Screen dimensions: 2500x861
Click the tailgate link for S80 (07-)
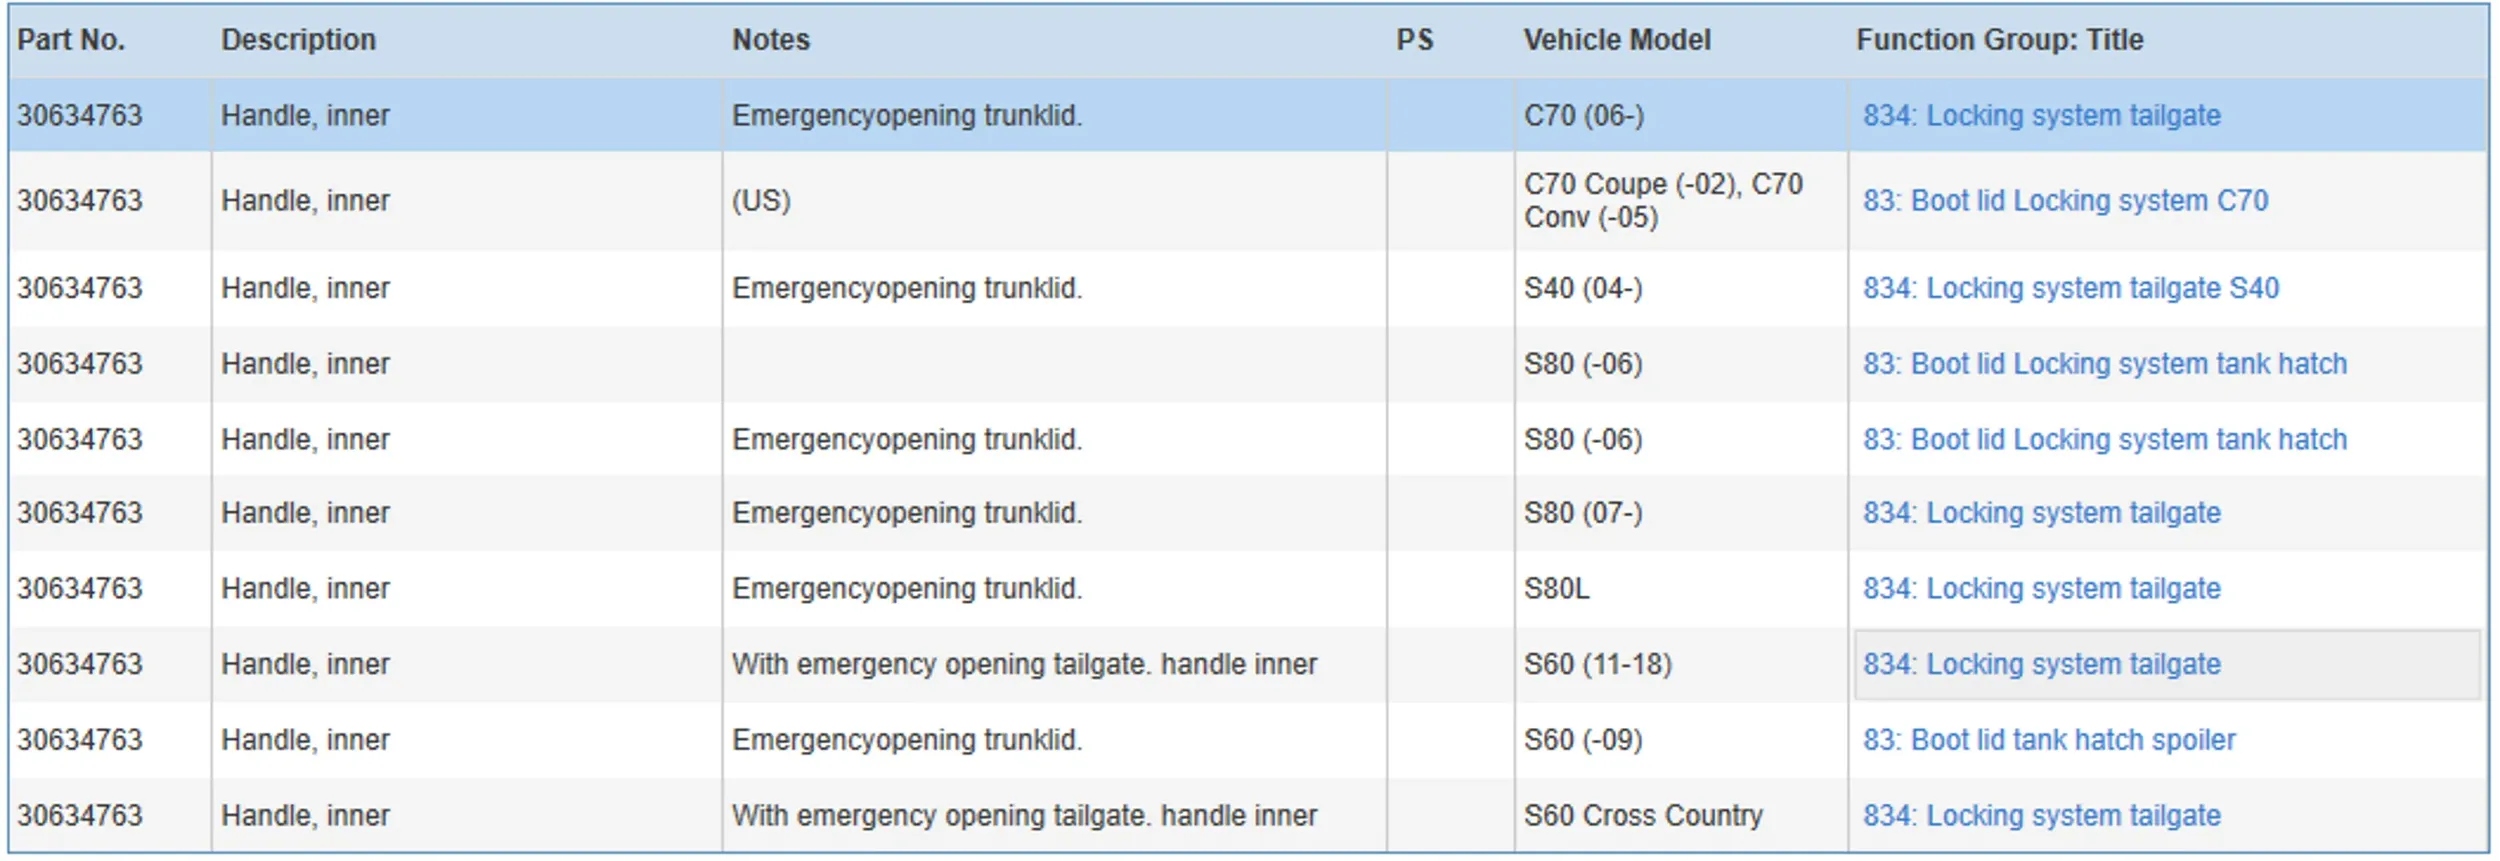(x=2040, y=513)
